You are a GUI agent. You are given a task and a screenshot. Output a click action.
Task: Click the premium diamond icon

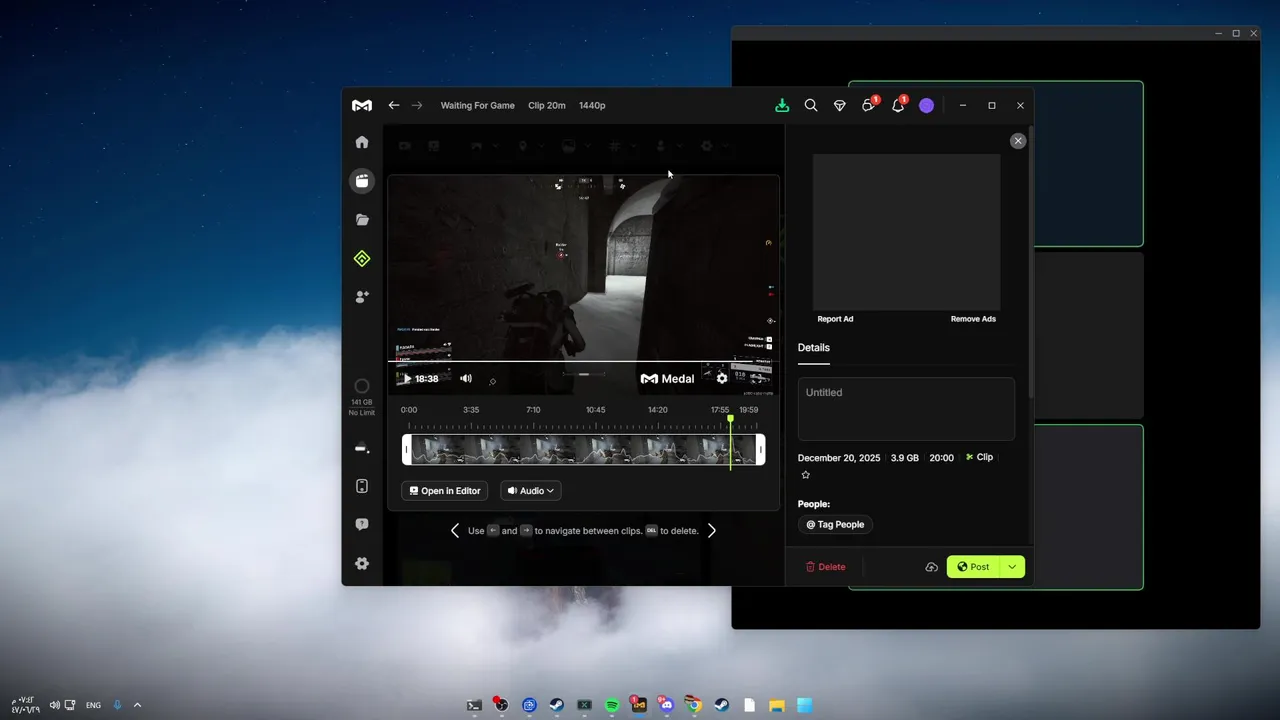pyautogui.click(x=840, y=105)
